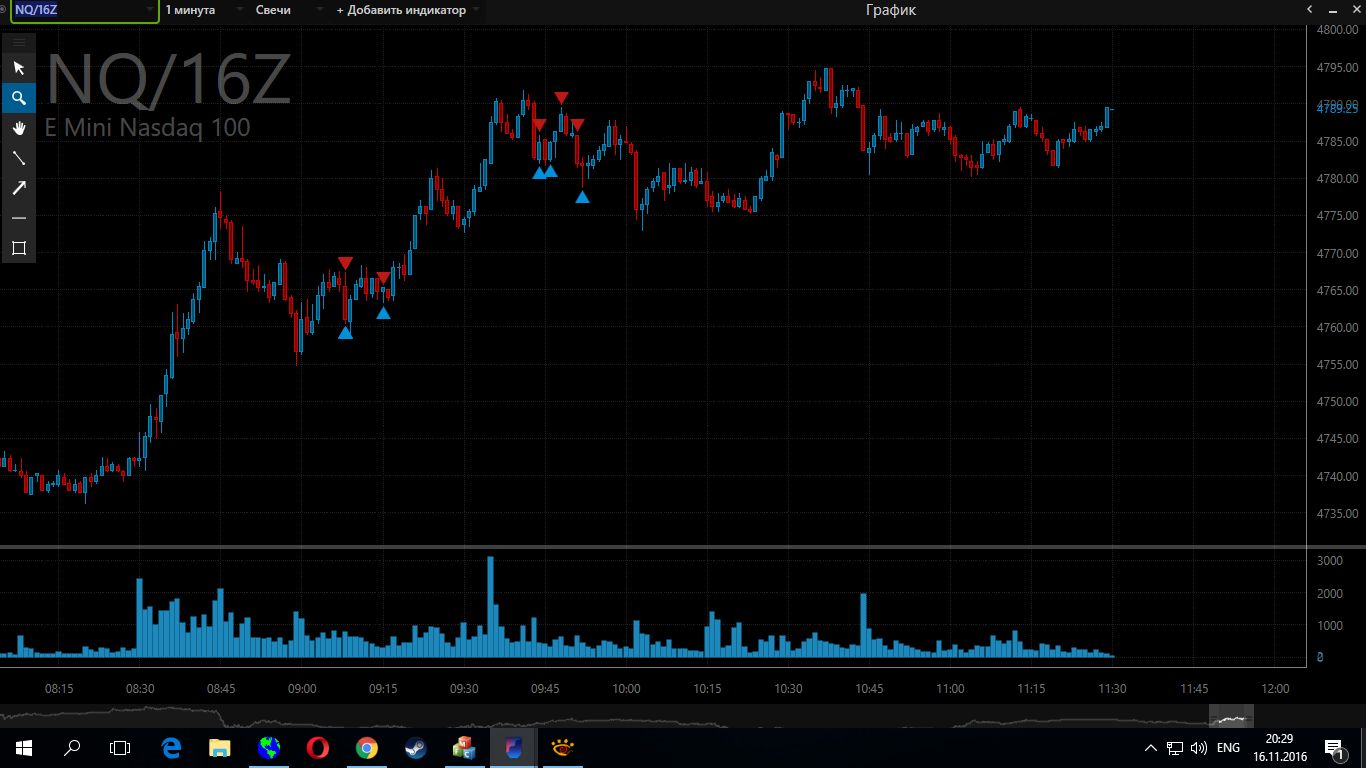
Task: Expand the 1 минута timeframe dropdown
Action: pyautogui.click(x=241, y=10)
